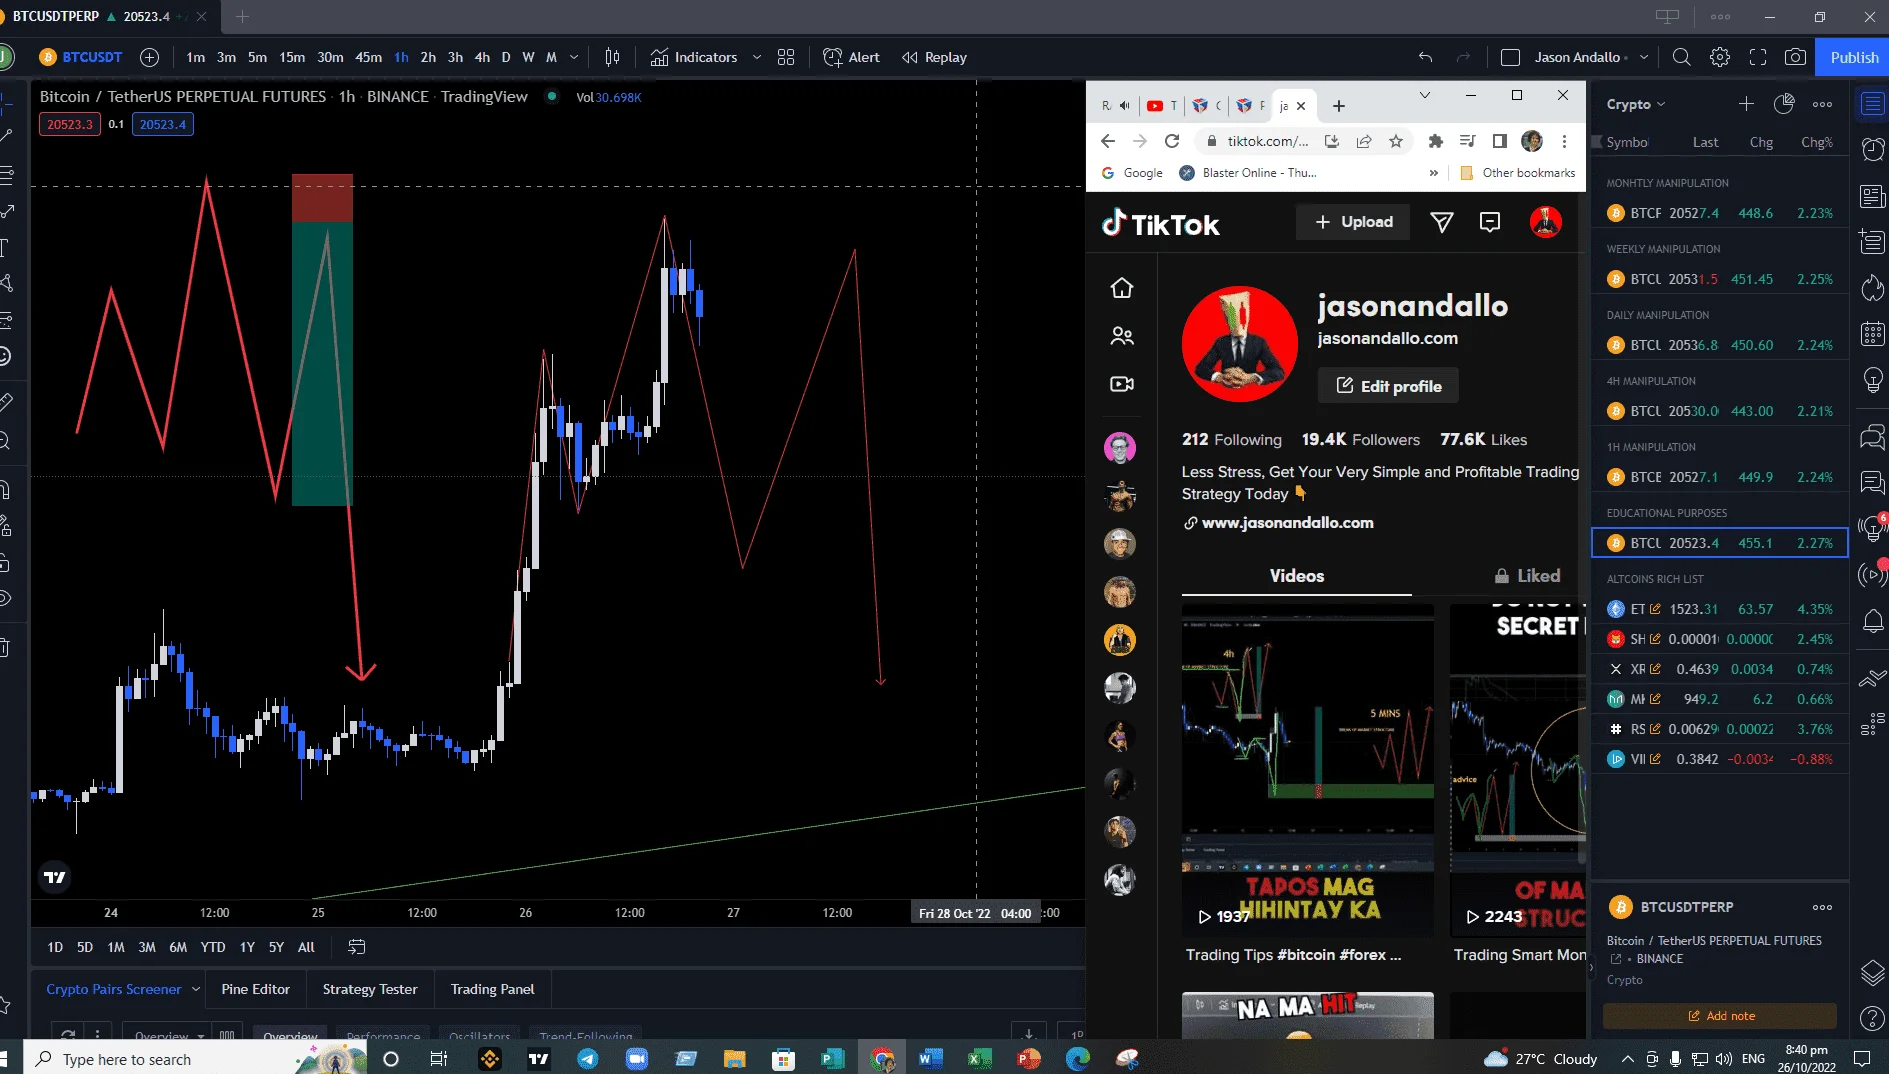Open TikTok Following people icon
The width and height of the screenshot is (1889, 1074).
coord(1122,336)
